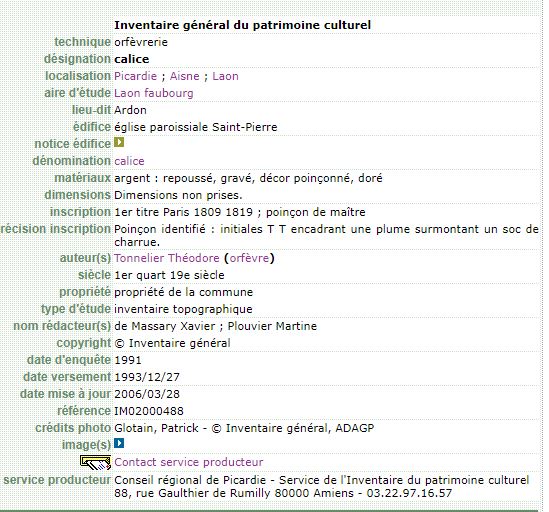
Task: Click the bold calice designation value
Action: click(x=132, y=59)
